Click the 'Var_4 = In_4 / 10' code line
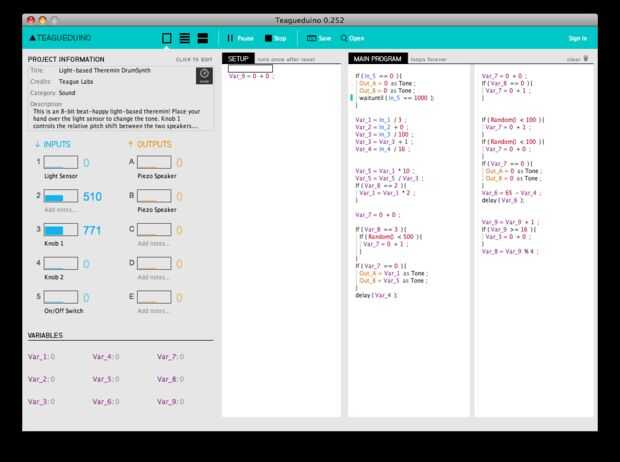This screenshot has width=620, height=462. pos(383,149)
